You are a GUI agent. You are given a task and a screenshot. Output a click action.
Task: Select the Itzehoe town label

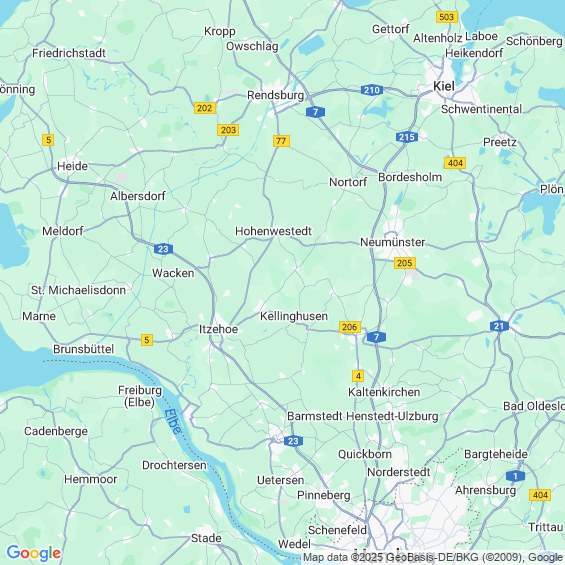tap(218, 329)
